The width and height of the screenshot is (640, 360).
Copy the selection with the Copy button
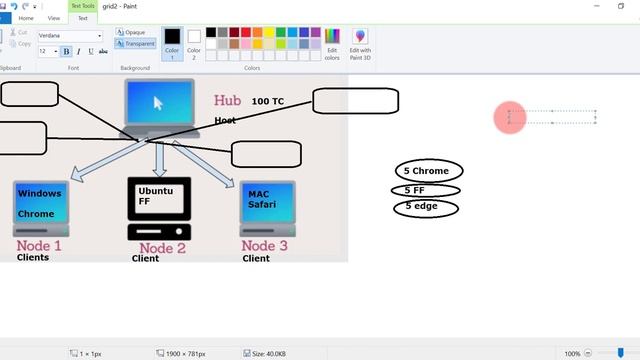tap(20, 44)
